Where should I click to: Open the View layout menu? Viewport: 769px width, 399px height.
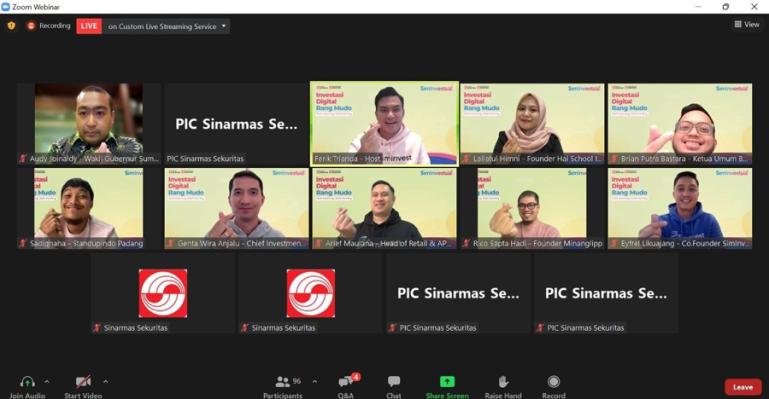click(x=746, y=24)
